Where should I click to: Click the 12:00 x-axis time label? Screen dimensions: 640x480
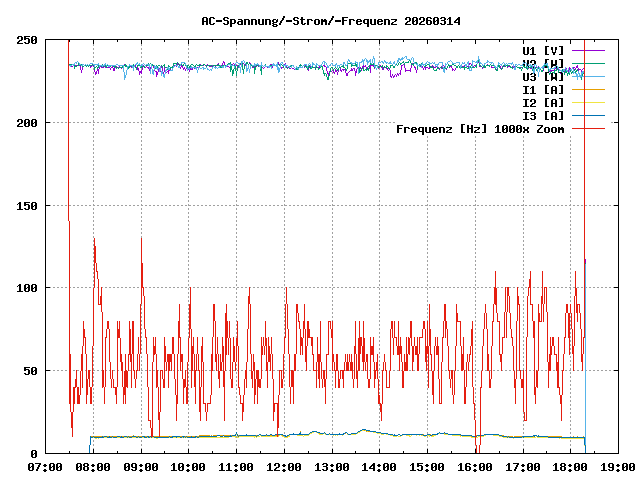[284, 467]
